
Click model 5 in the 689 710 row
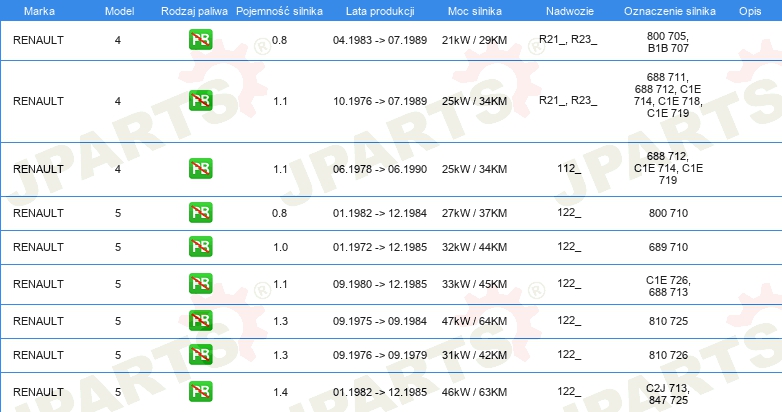tap(118, 247)
